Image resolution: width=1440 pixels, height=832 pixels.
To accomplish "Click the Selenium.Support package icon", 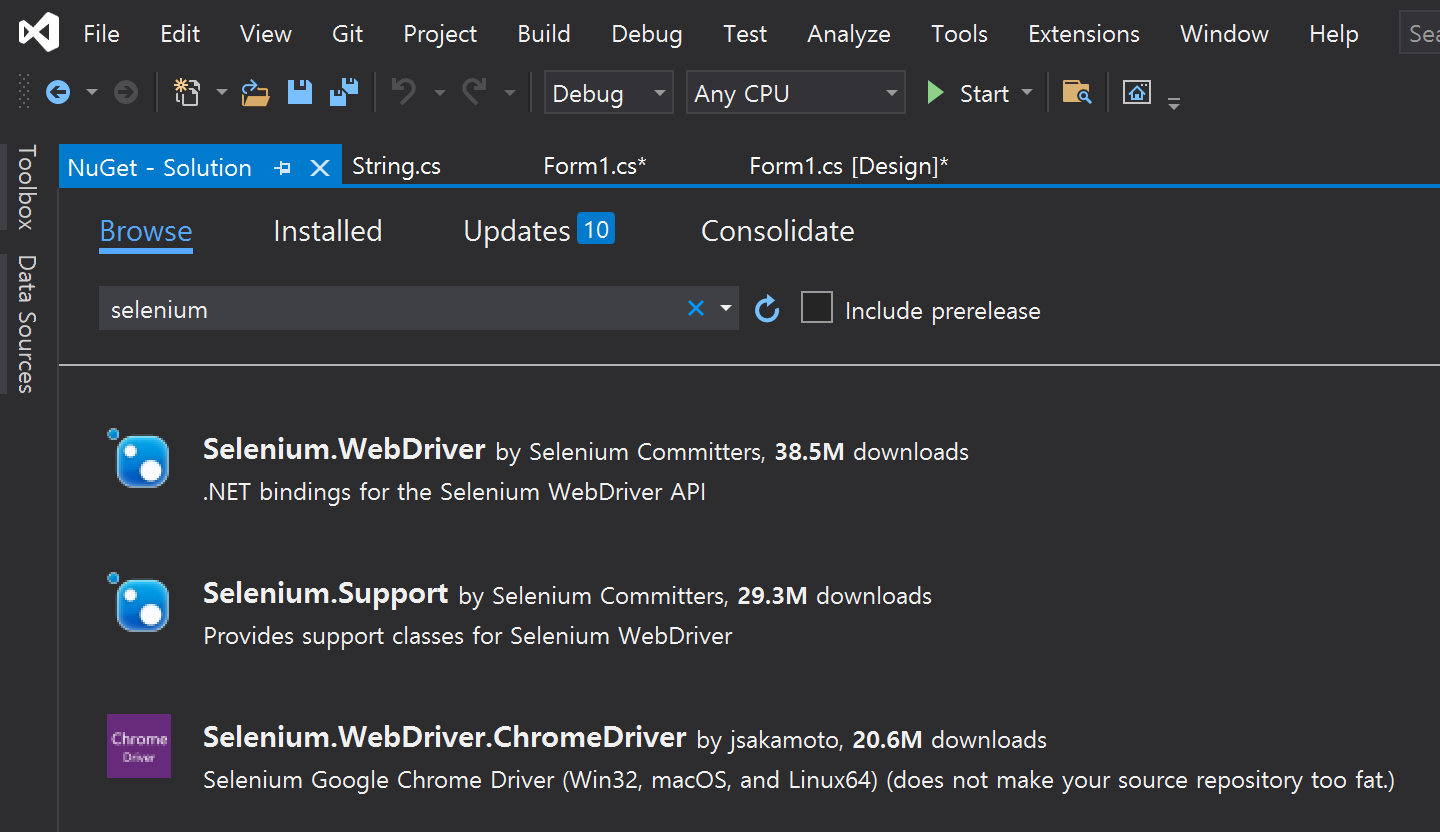I will coord(139,602).
